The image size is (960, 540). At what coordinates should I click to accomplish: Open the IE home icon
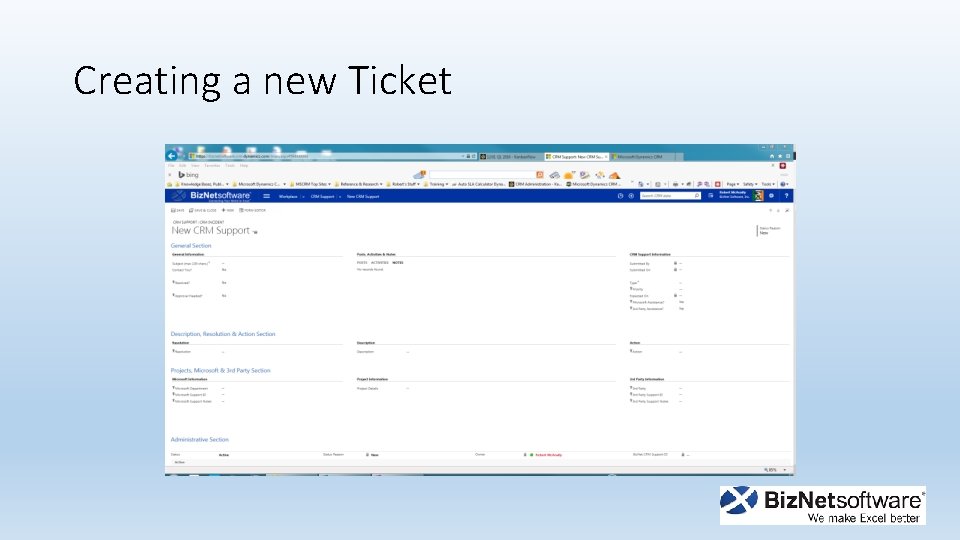point(771,156)
